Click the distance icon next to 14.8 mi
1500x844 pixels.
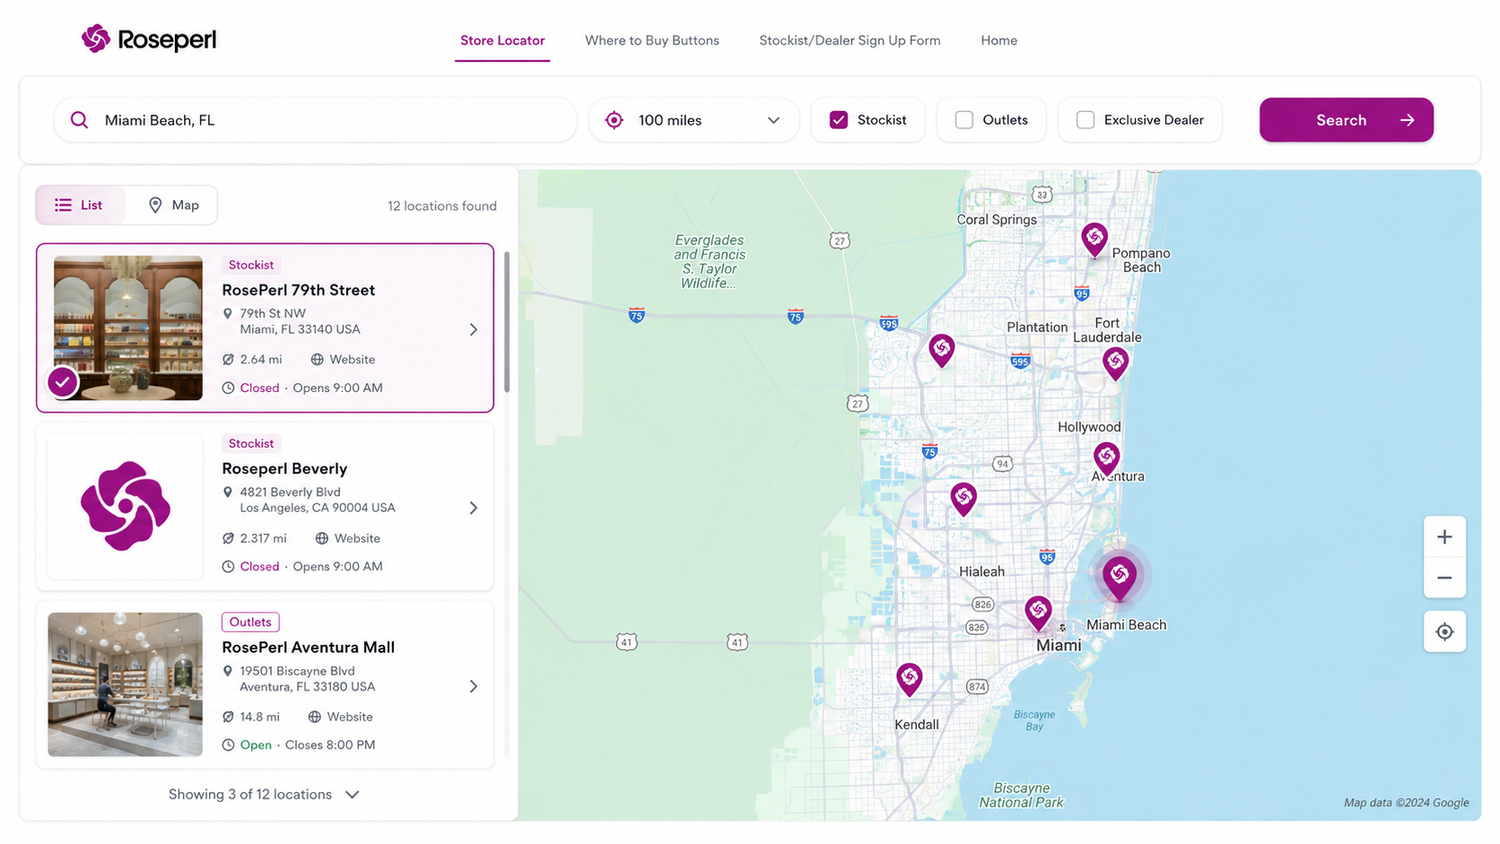point(228,717)
